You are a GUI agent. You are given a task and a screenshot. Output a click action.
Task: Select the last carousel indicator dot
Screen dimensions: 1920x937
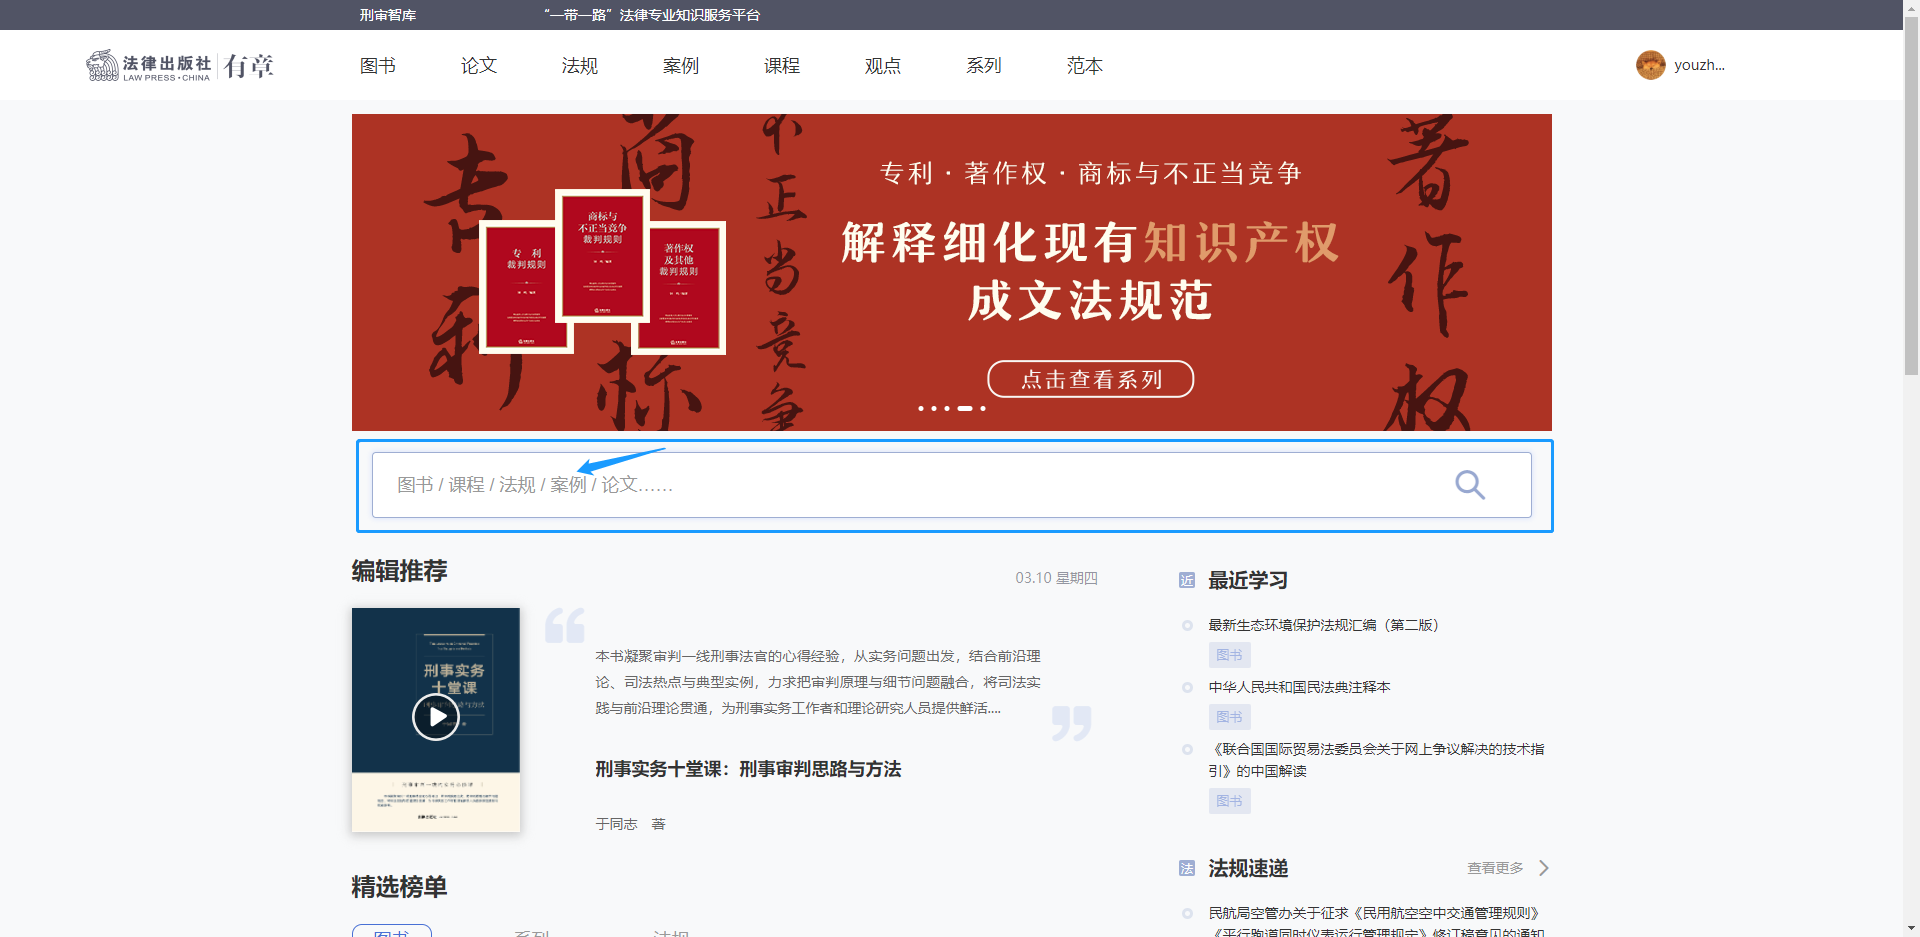pyautogui.click(x=983, y=408)
